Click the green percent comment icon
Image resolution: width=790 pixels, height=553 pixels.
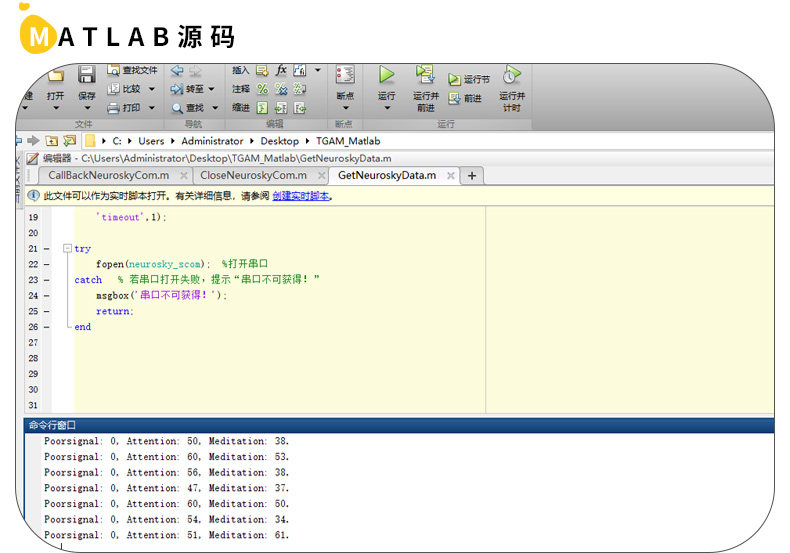click(262, 89)
